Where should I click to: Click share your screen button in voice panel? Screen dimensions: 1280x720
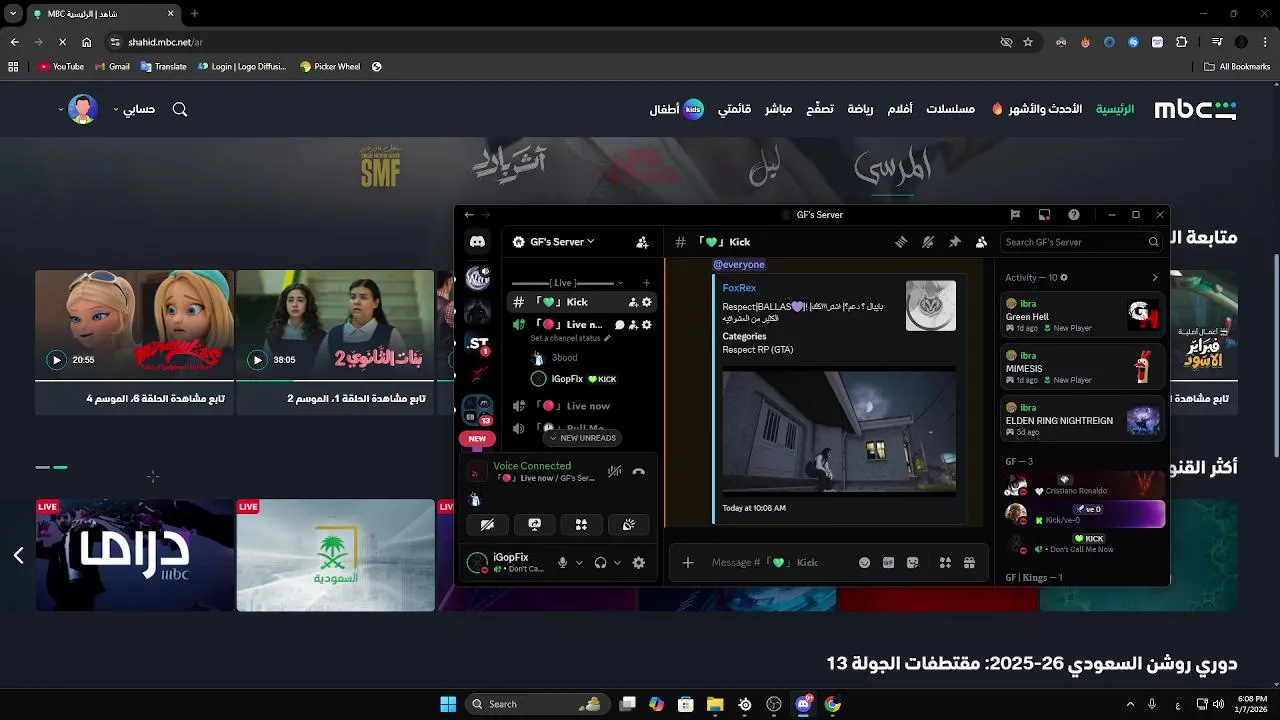(534, 524)
